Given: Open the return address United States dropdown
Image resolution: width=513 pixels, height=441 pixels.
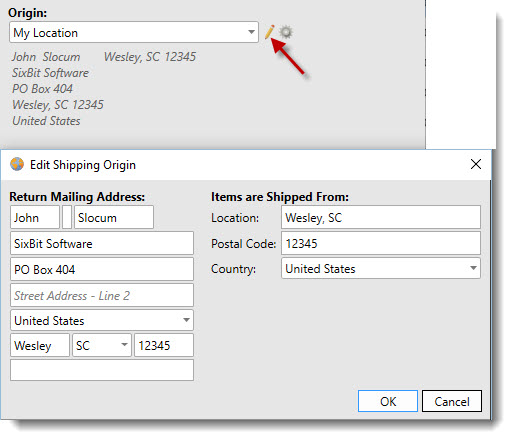Looking at the screenshot, I should 102,320.
